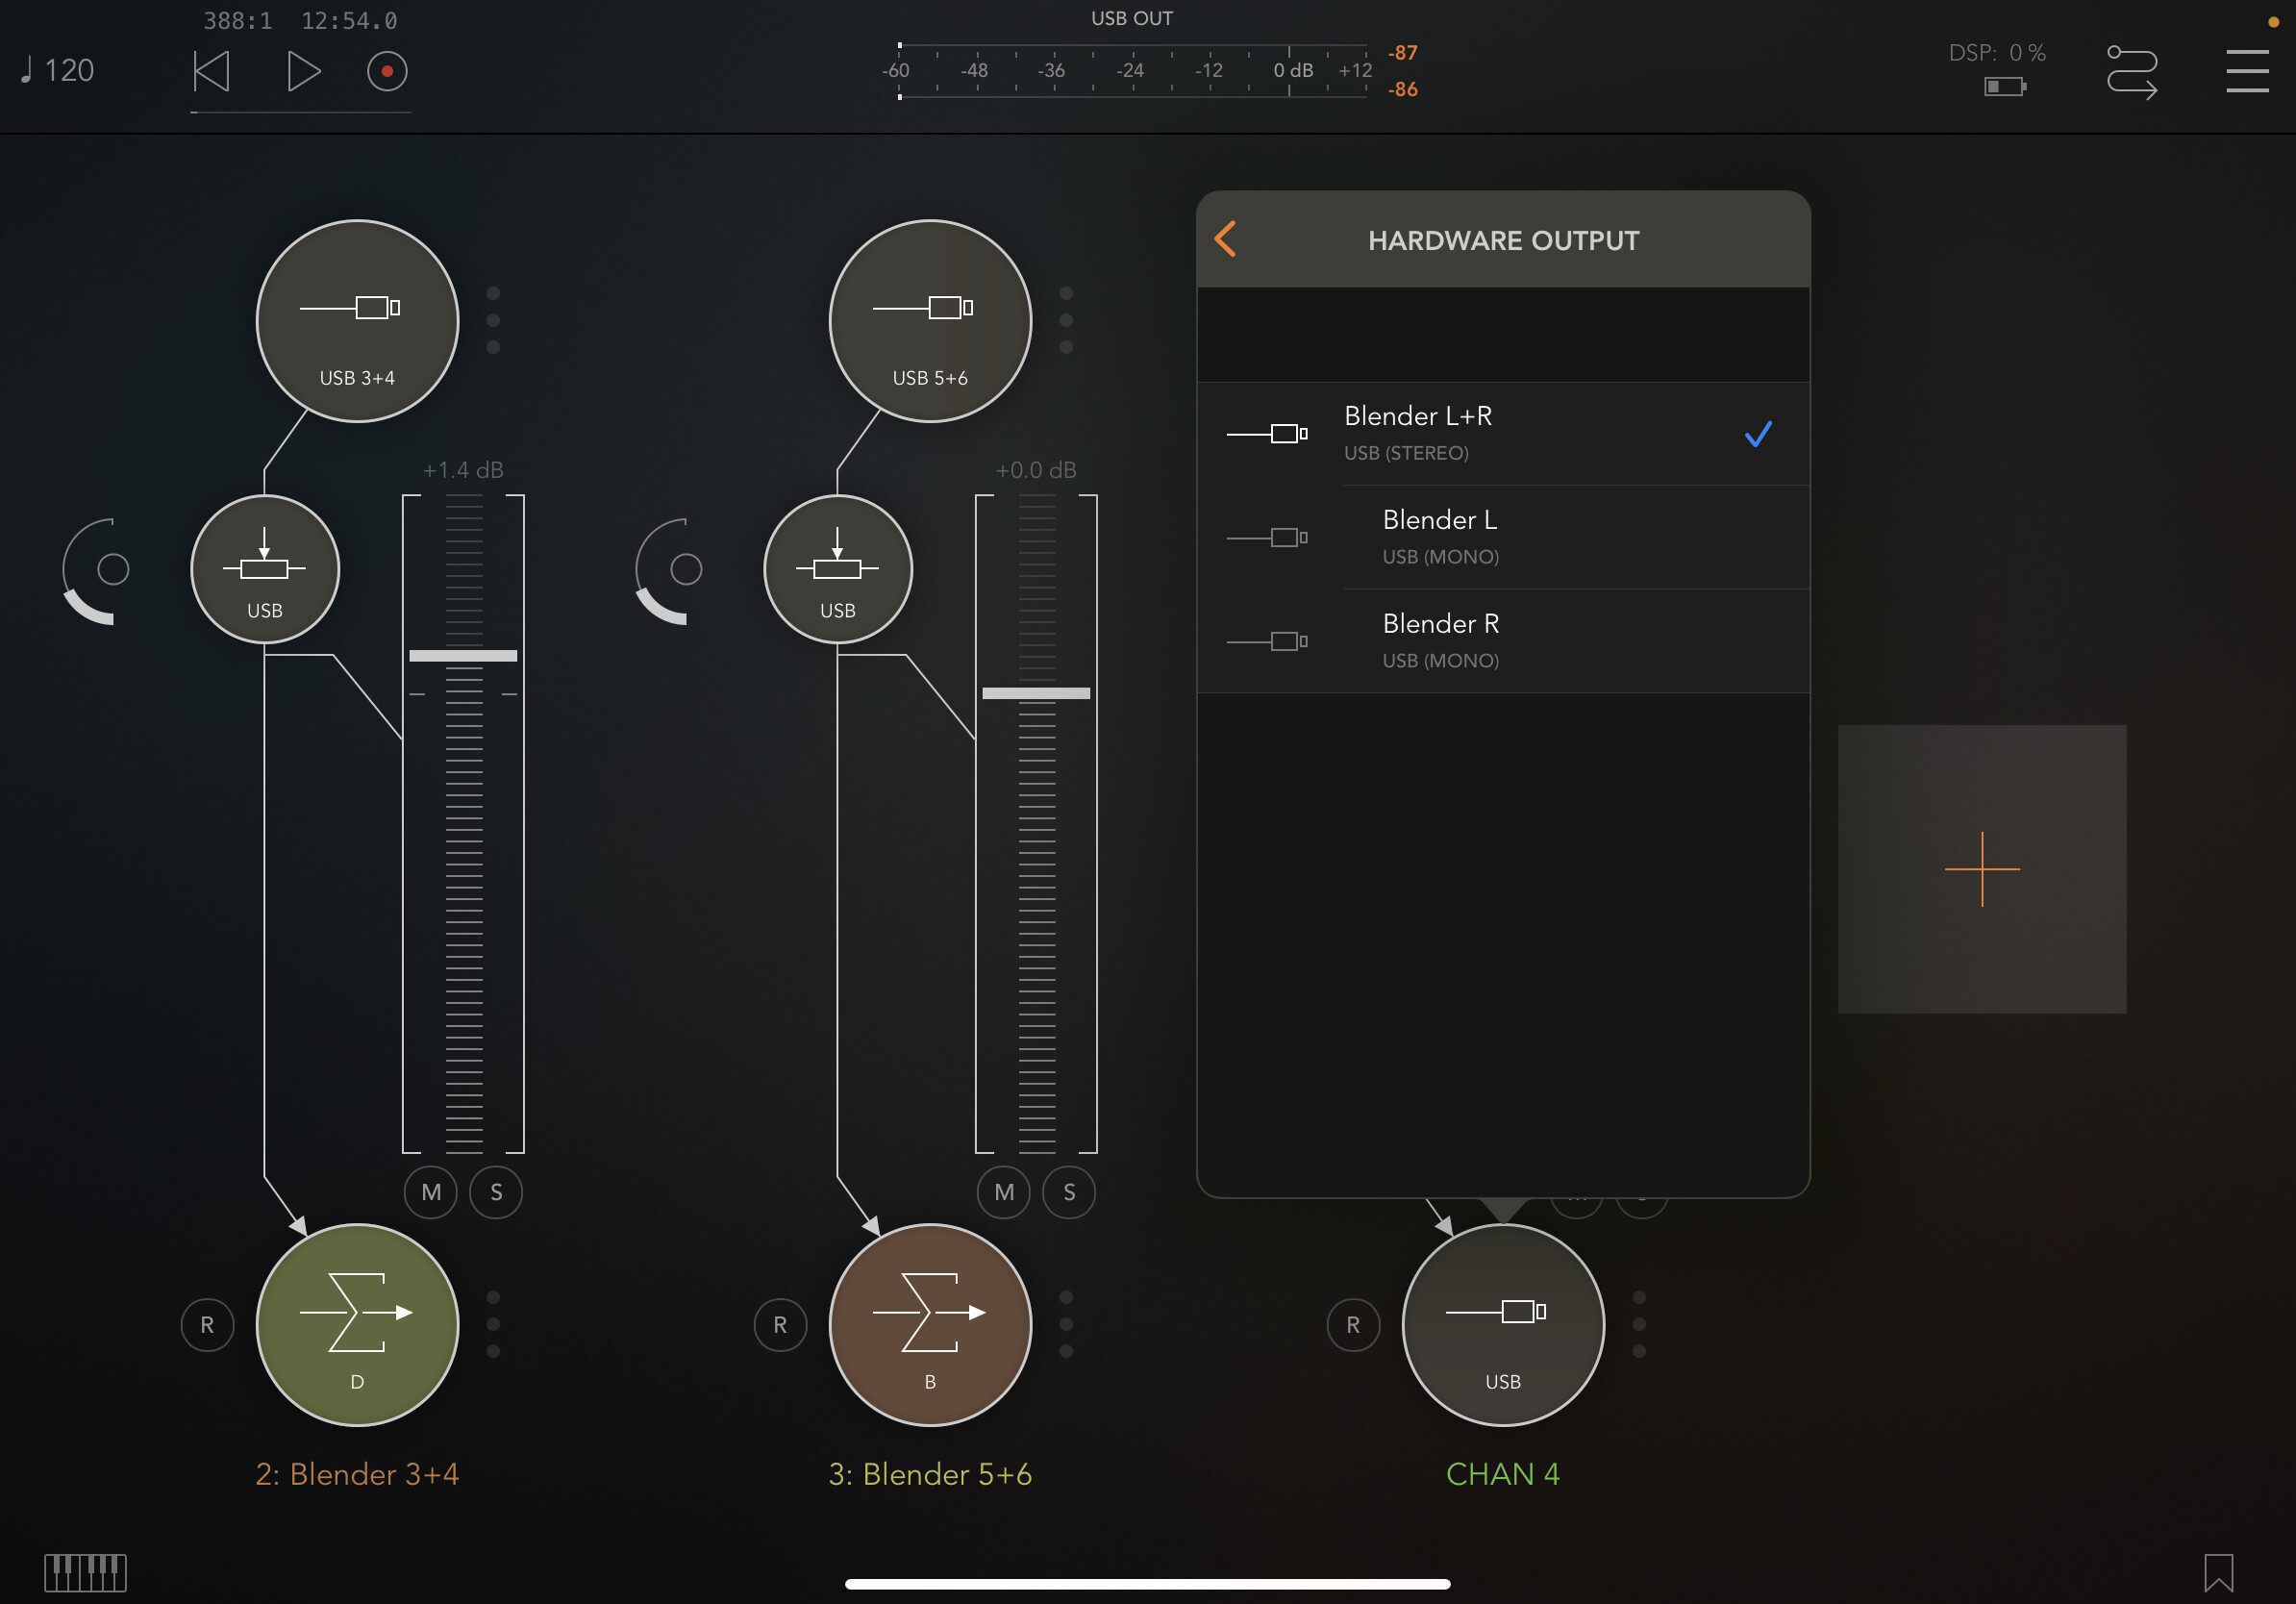
Task: Start recording with the record button
Action: coord(387,71)
